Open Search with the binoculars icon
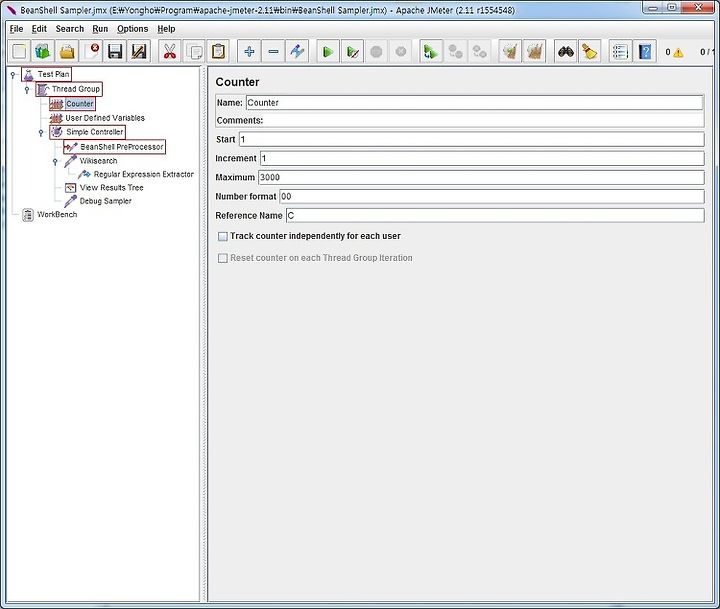 point(566,51)
